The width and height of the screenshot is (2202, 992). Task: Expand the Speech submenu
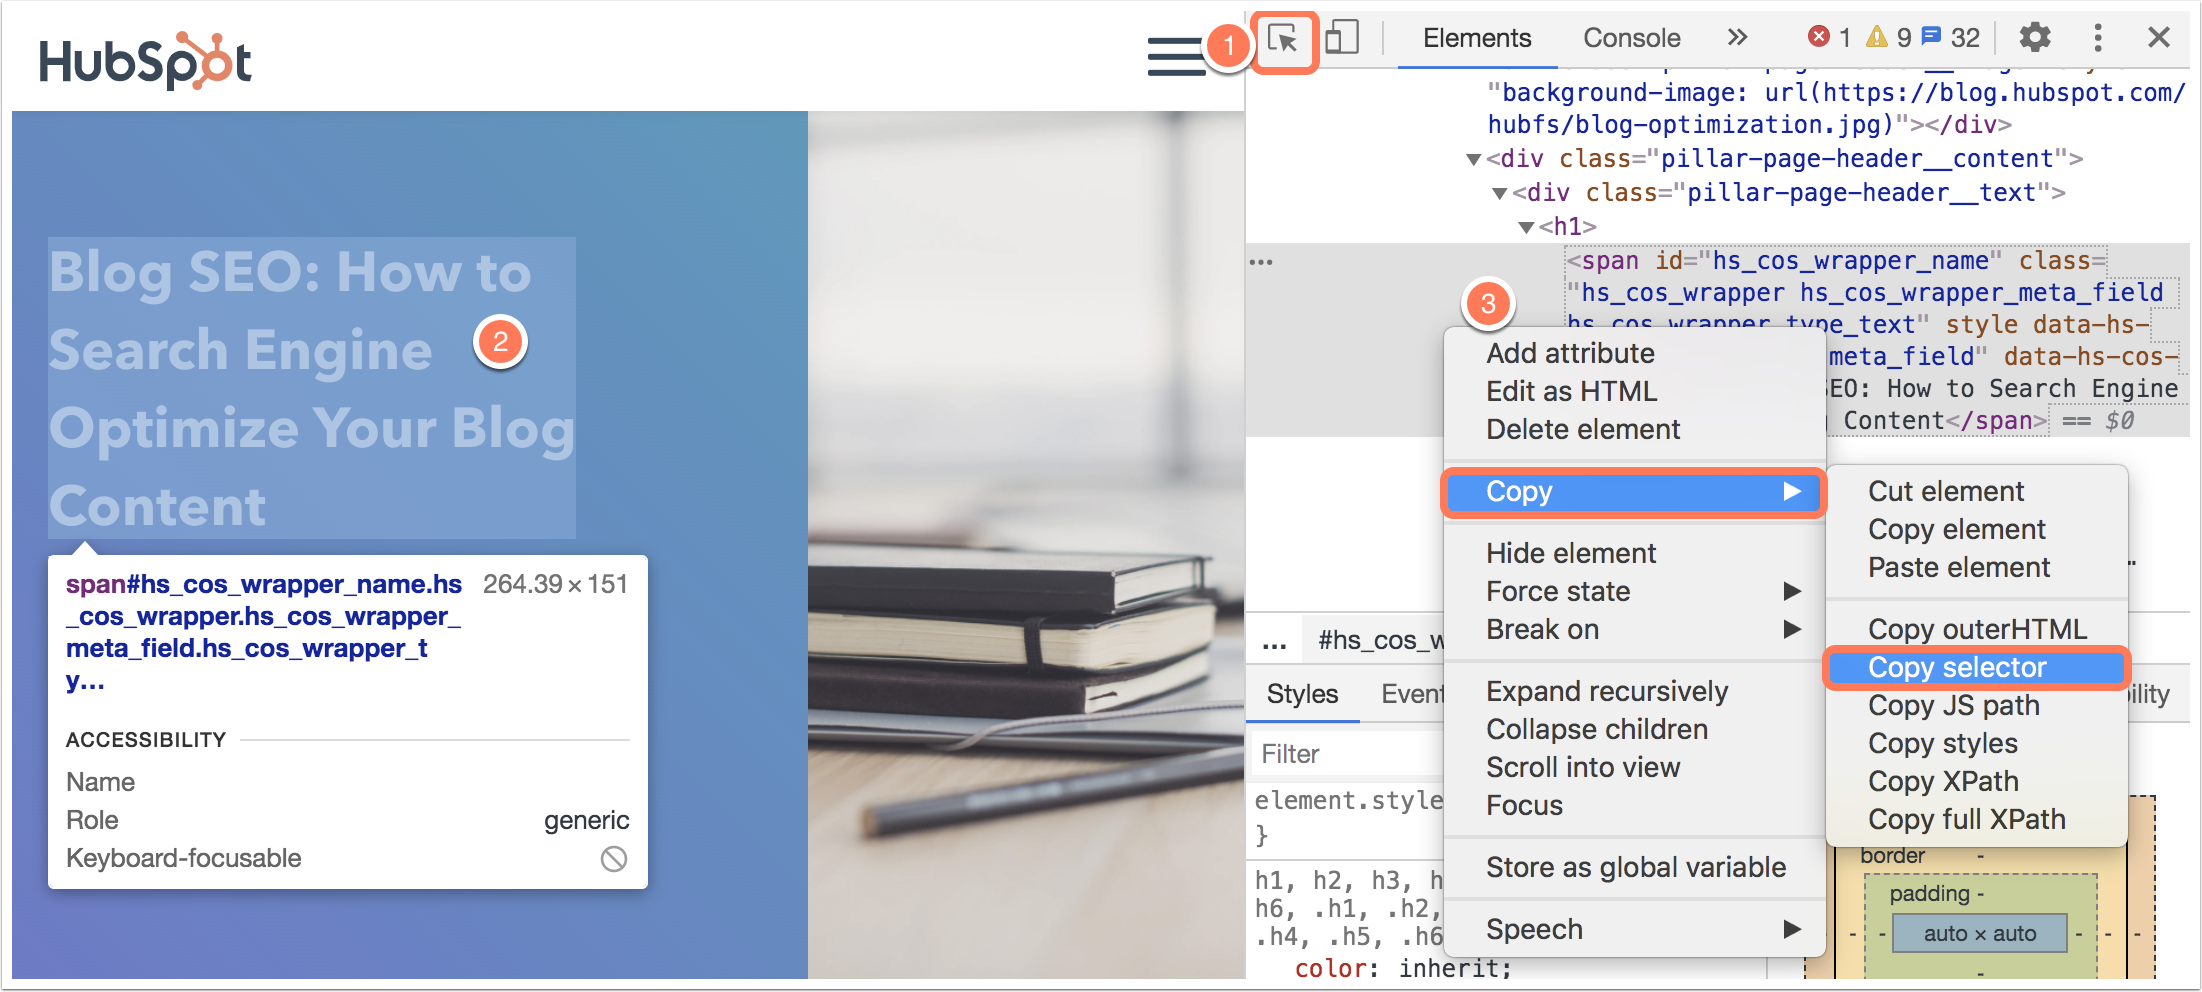point(1535,929)
